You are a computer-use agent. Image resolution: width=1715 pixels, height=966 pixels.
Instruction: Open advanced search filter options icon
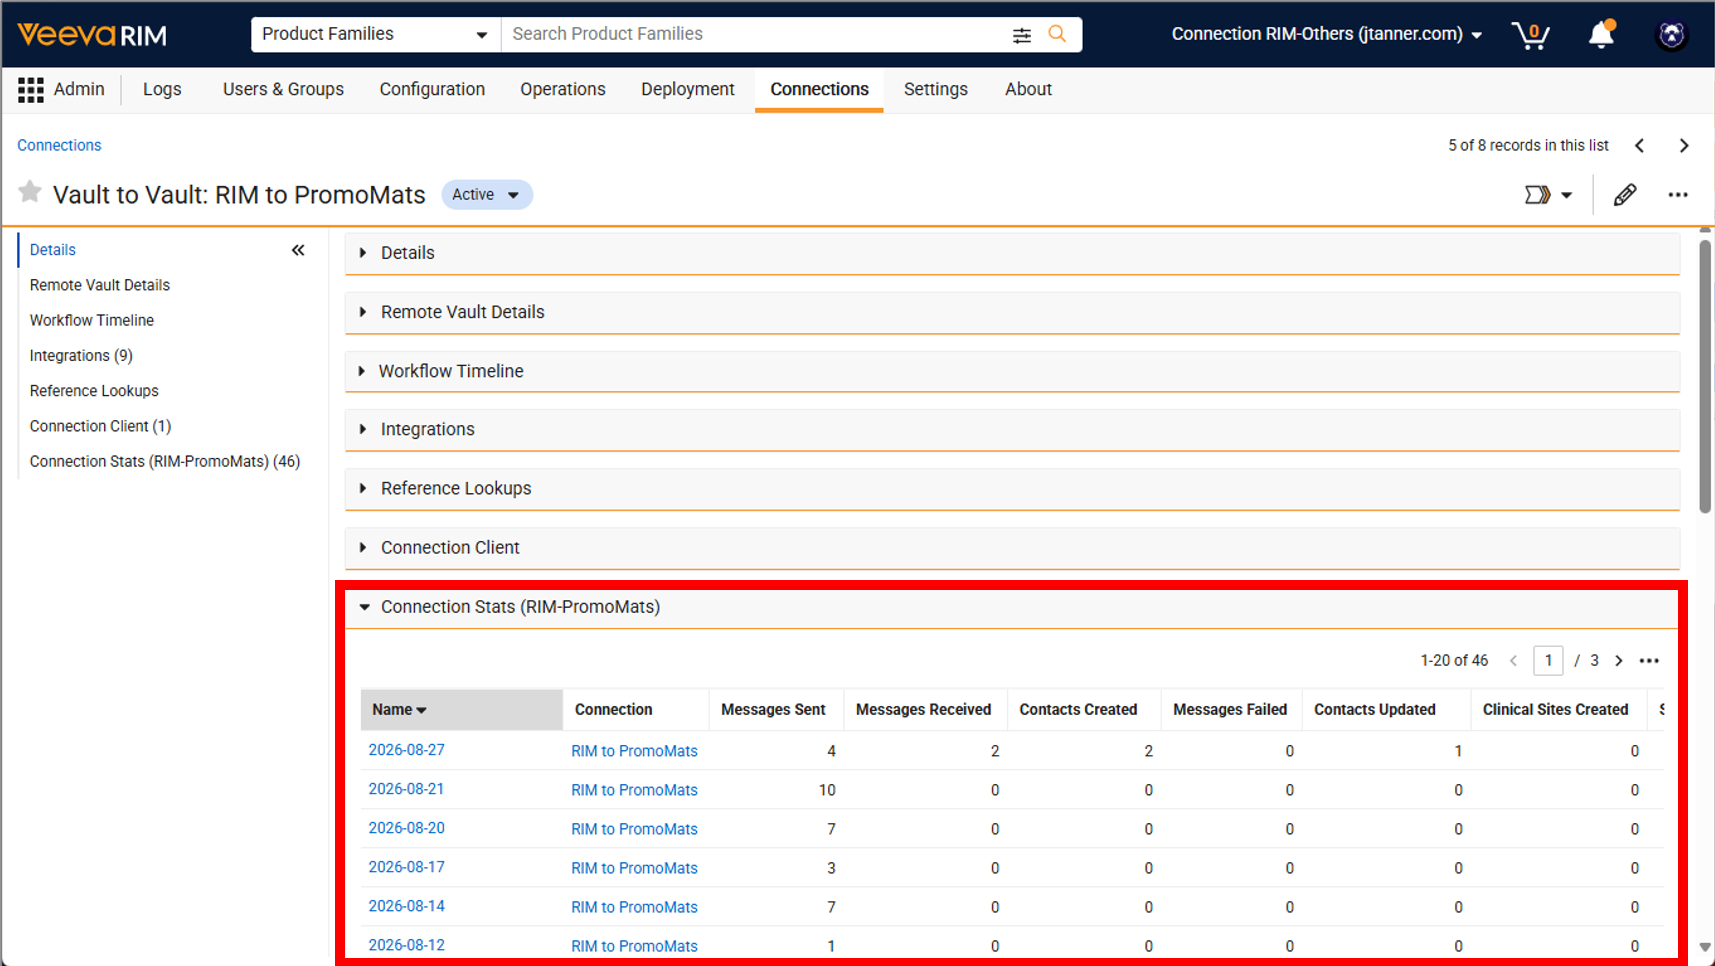(x=1021, y=35)
